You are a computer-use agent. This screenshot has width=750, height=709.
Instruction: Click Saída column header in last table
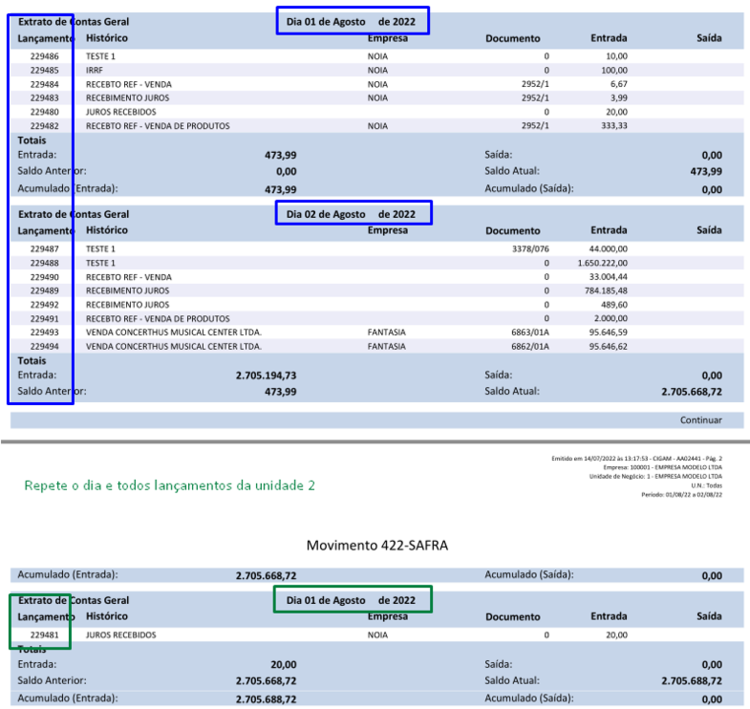tap(709, 616)
